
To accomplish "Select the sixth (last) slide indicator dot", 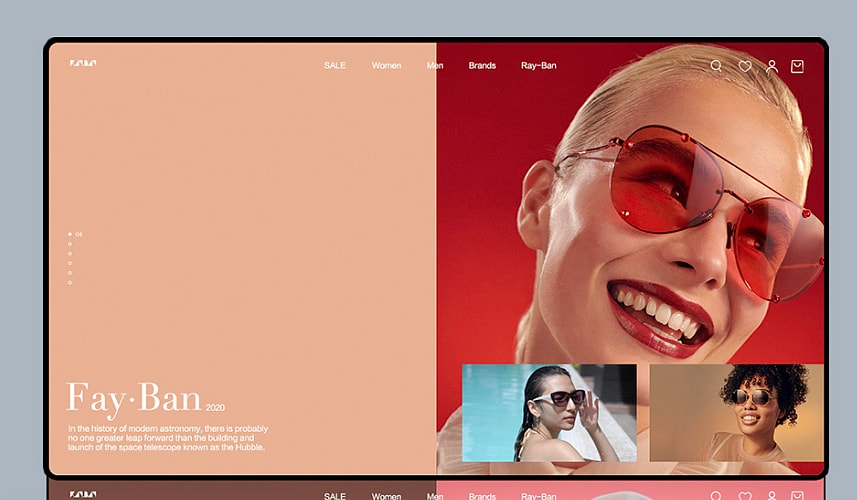I will (x=70, y=283).
